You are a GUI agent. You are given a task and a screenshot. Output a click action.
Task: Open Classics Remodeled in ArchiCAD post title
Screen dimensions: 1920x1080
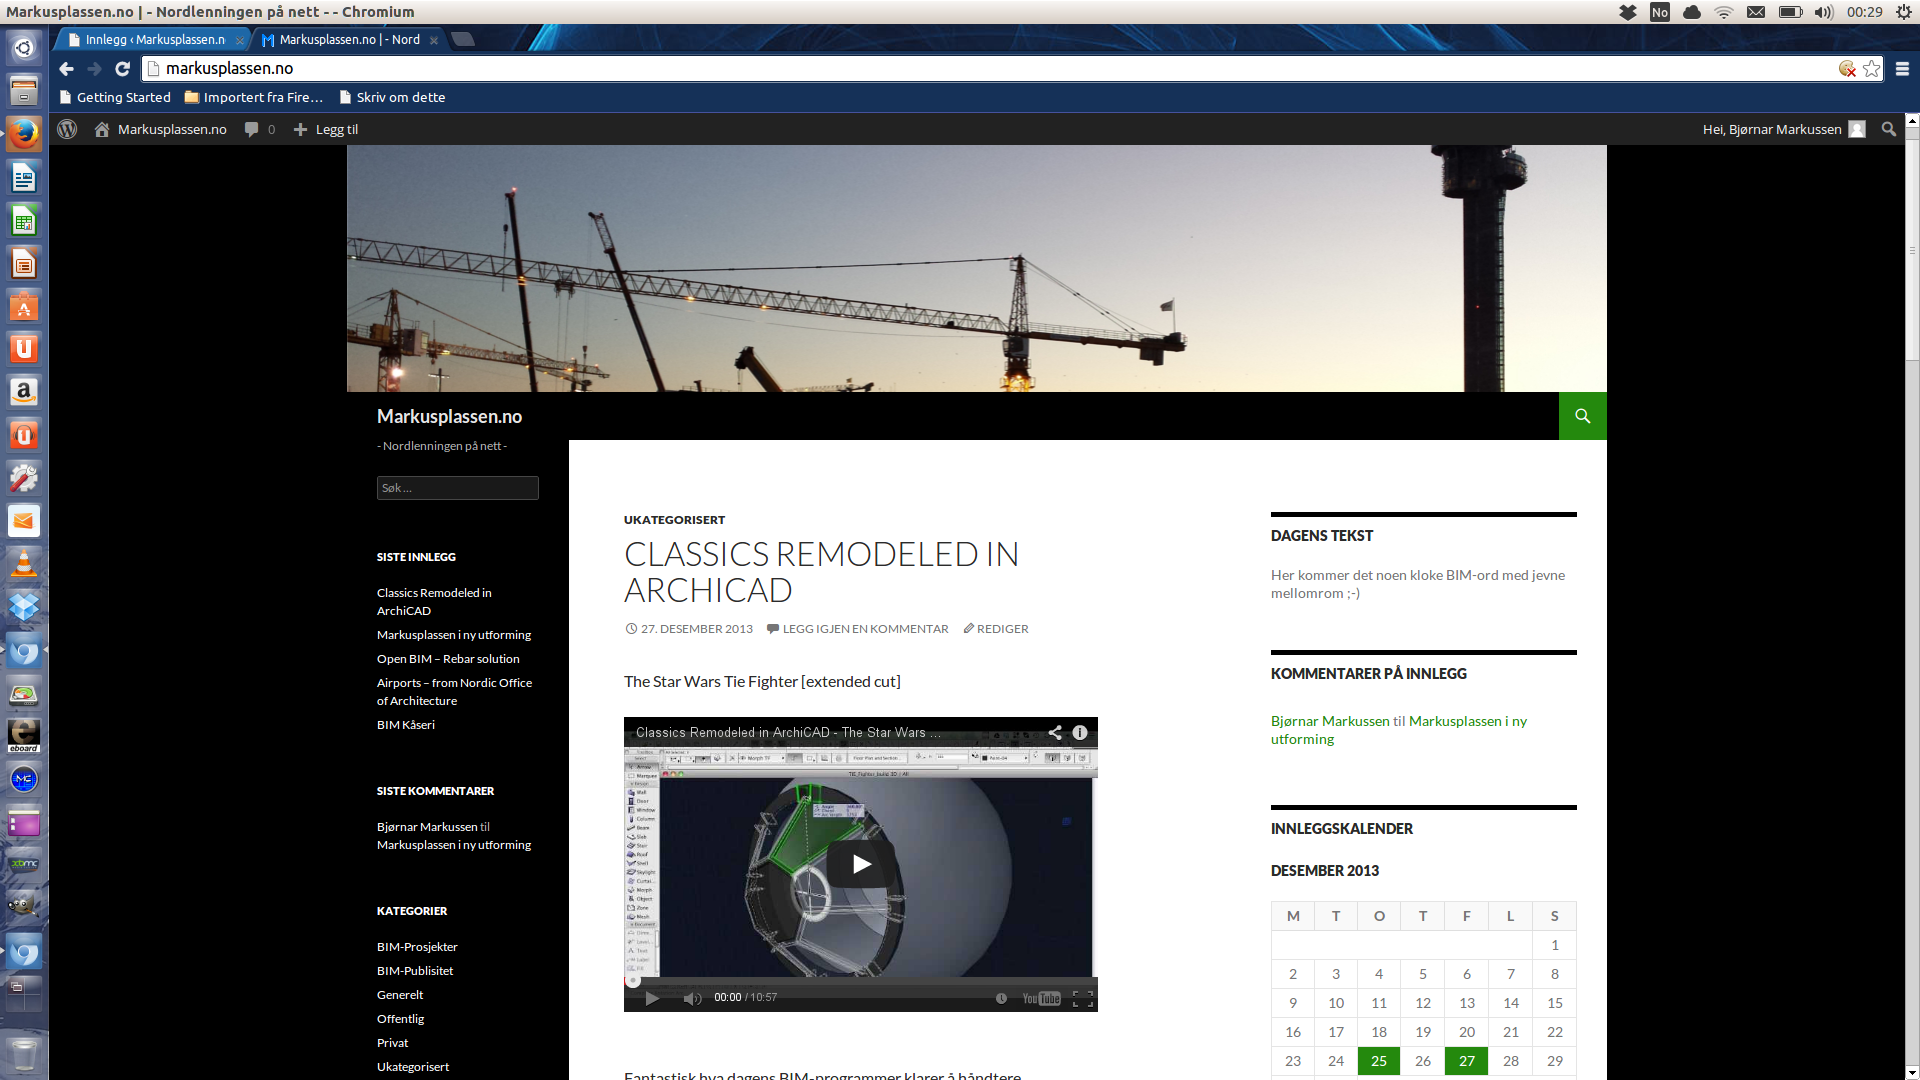coord(821,572)
